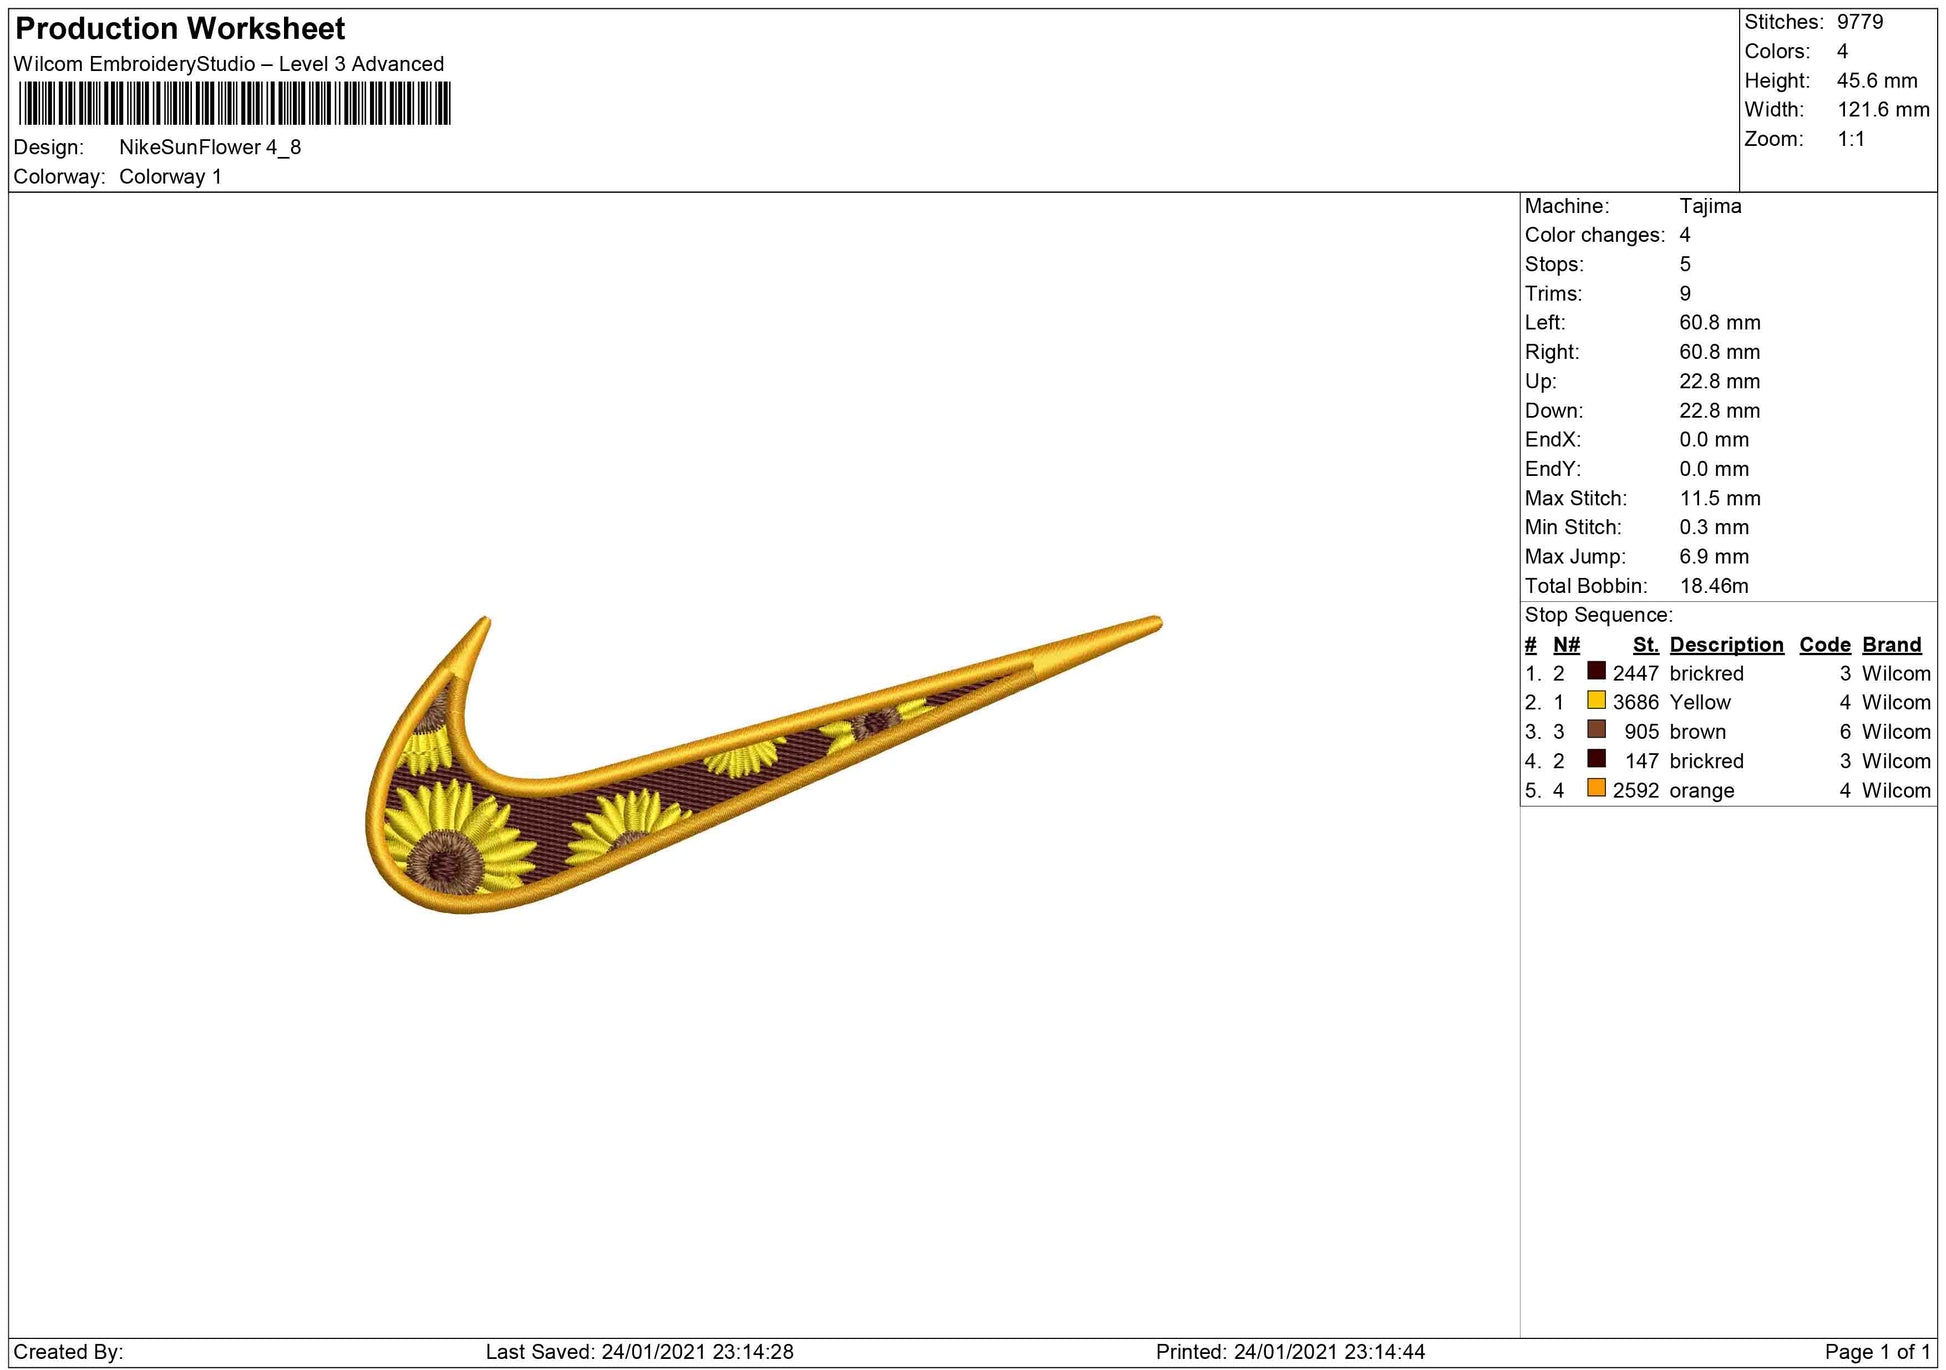Click the brown color swatch in row 3
The image size is (1946, 1370).
[x=1597, y=729]
